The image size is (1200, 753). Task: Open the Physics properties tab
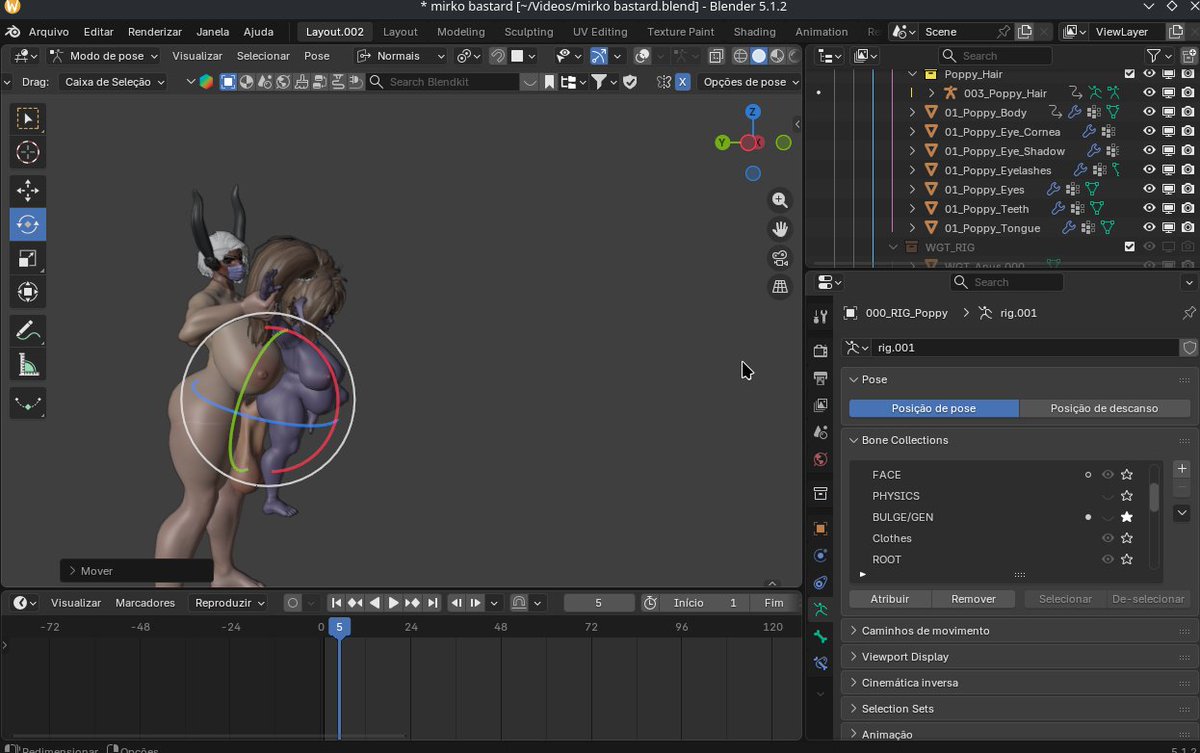coord(820,555)
